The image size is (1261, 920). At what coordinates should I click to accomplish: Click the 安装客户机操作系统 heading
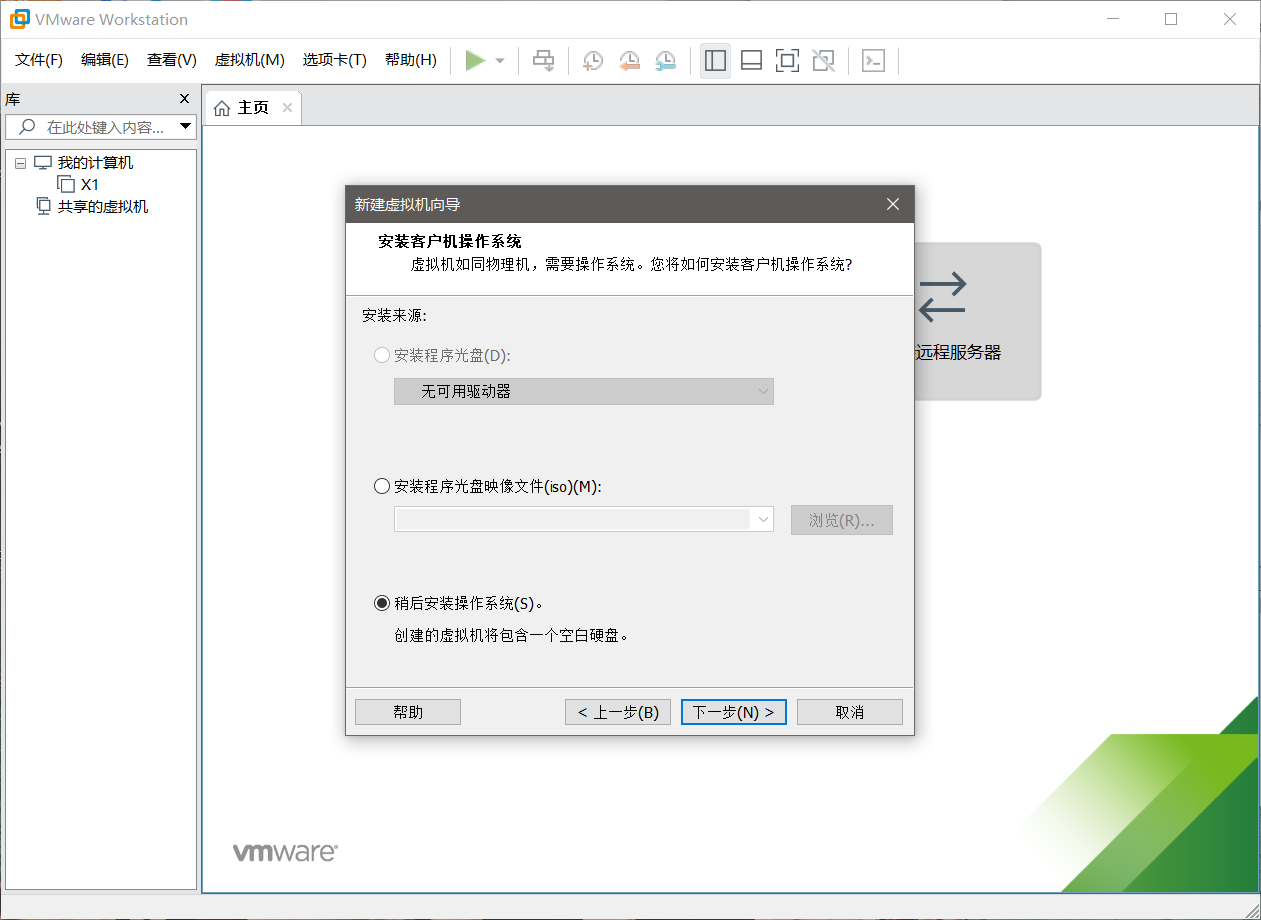coord(450,241)
